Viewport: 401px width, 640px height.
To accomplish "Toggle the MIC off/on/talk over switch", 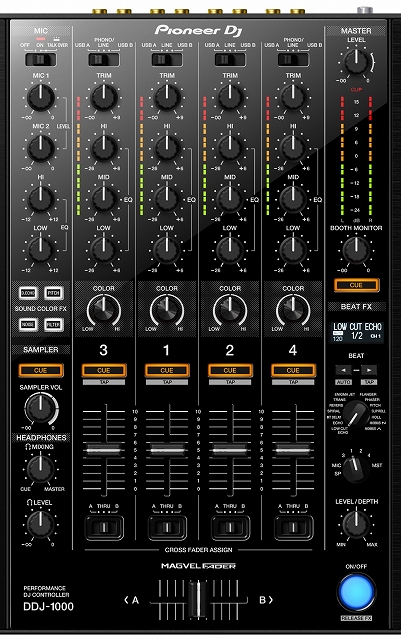I will 40,60.
